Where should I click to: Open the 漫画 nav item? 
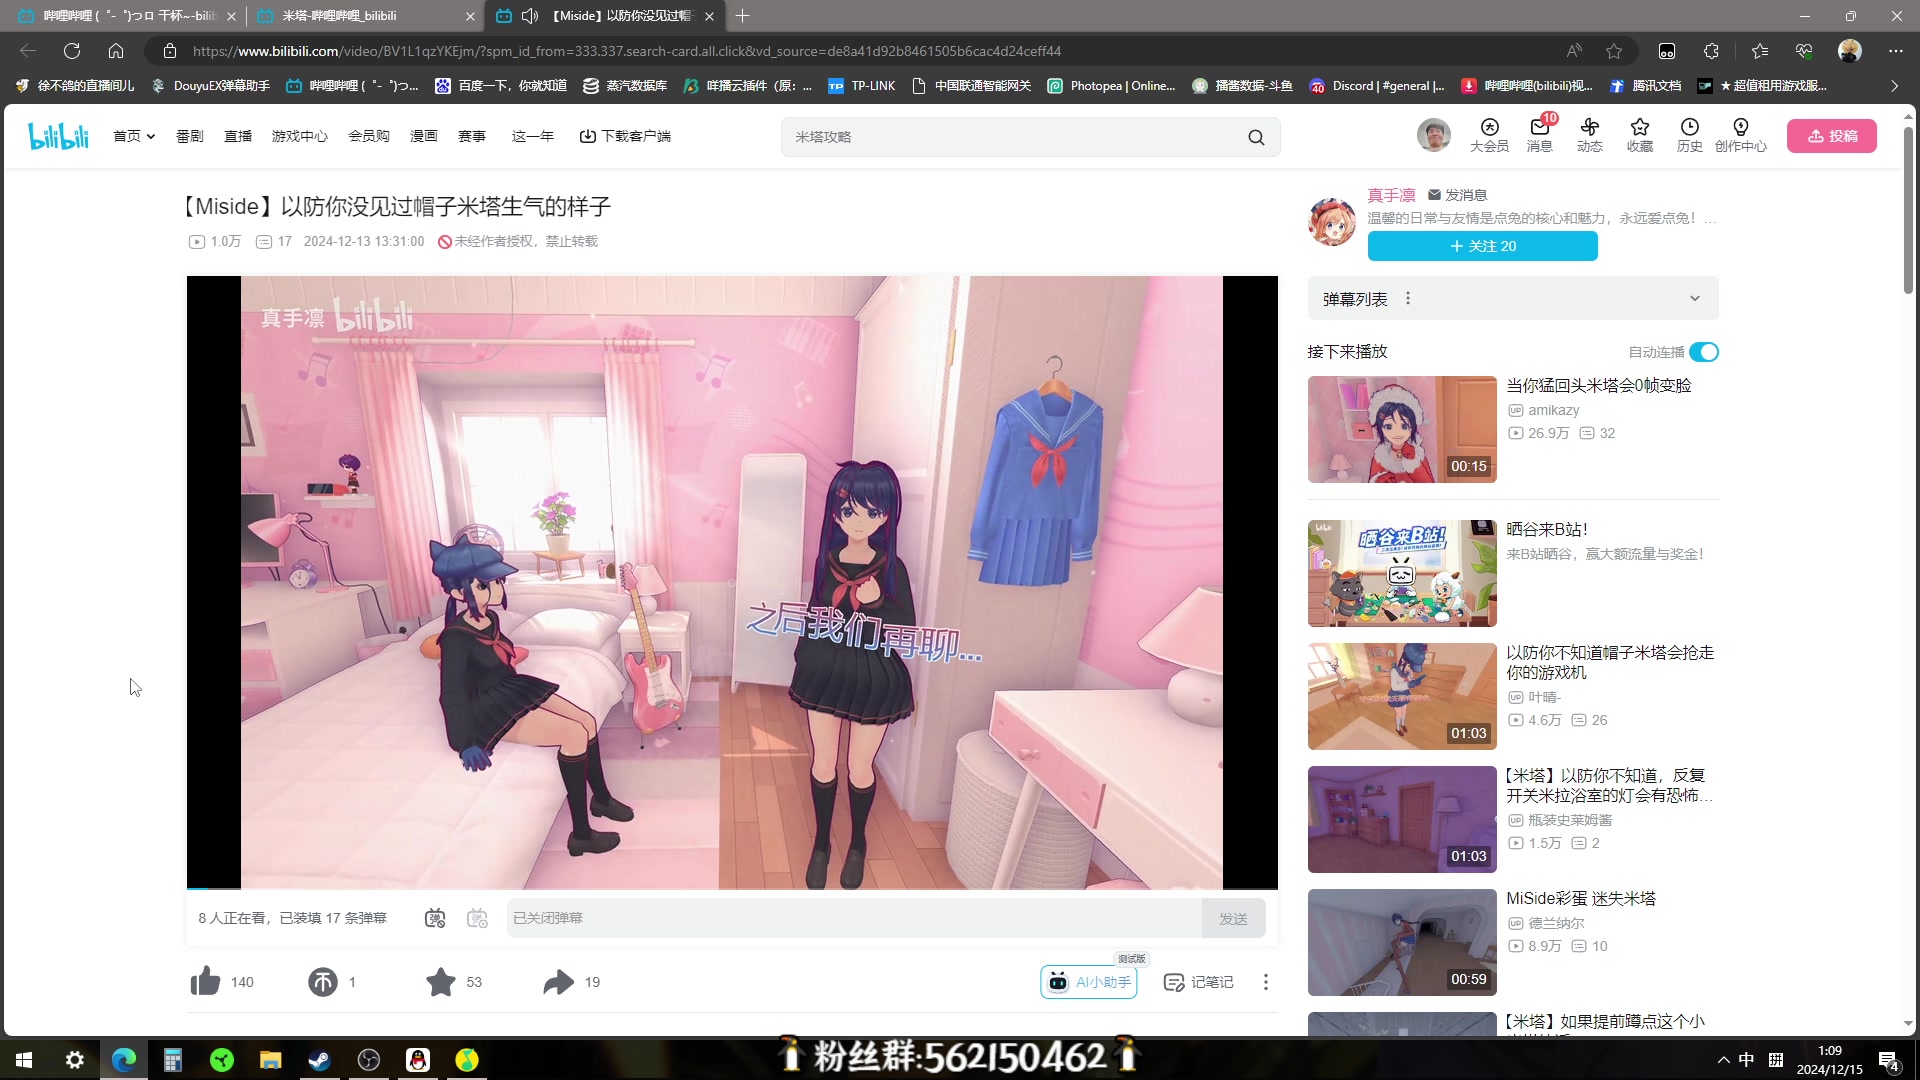pyautogui.click(x=424, y=136)
